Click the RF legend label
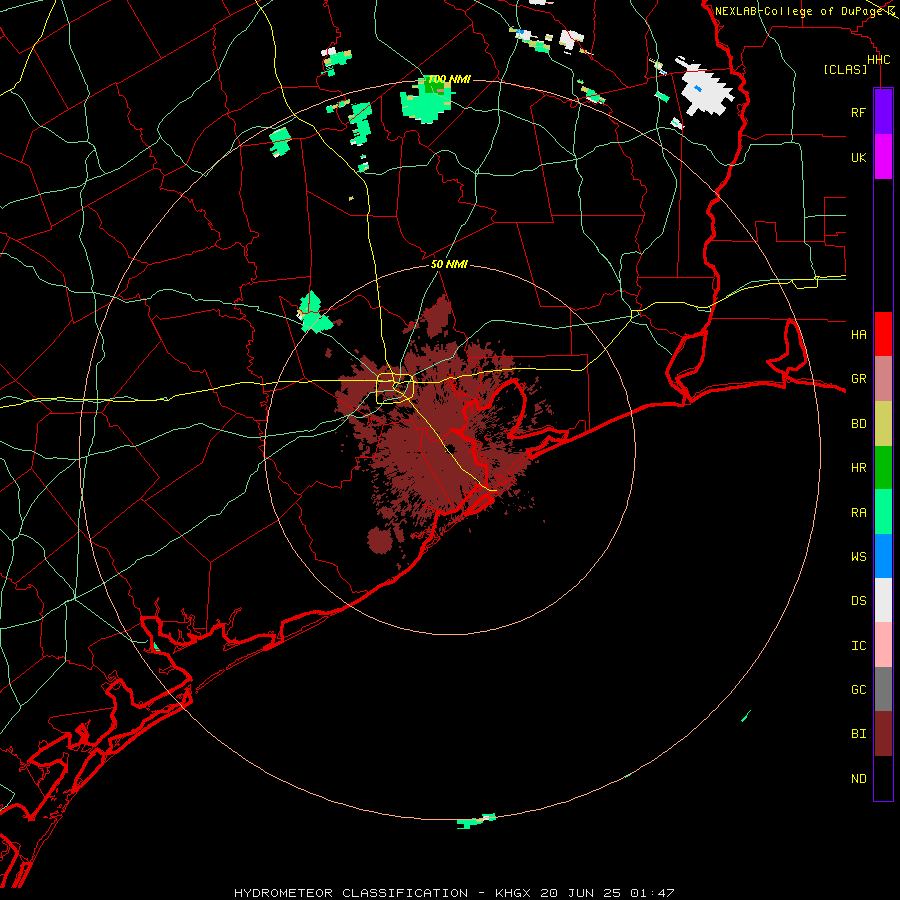This screenshot has width=900, height=900. point(858,112)
